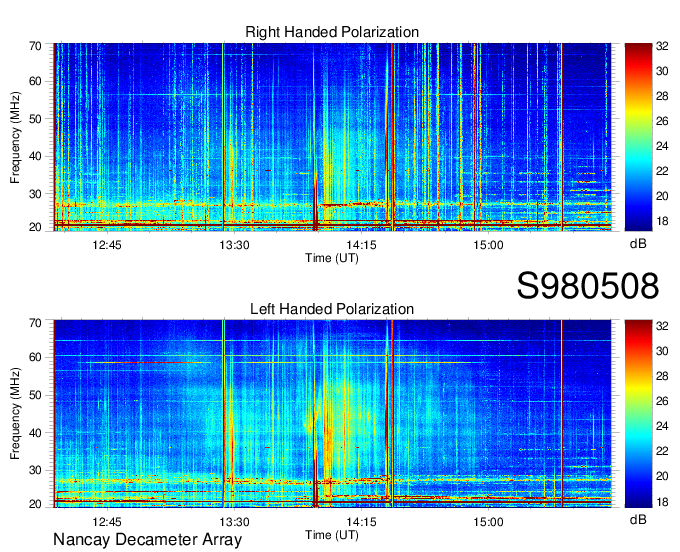Click the dB label under Right Handed color bar

coord(638,244)
